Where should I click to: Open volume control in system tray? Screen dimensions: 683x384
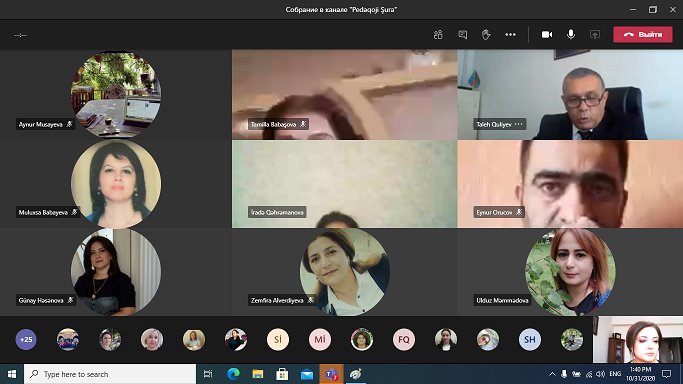(601, 374)
